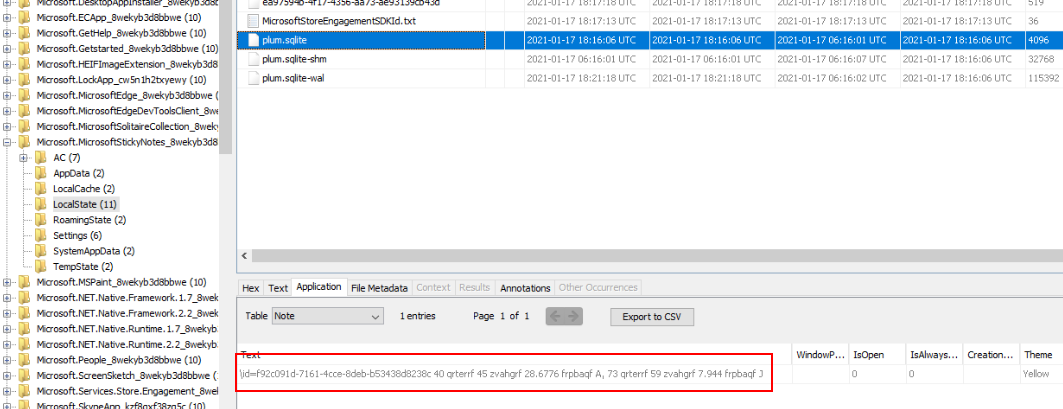Select the Microsoft.MicrosoftEdge_8wekyb3d8bbwe tree row
Image resolution: width=1063 pixels, height=409 pixels.
pos(127,95)
